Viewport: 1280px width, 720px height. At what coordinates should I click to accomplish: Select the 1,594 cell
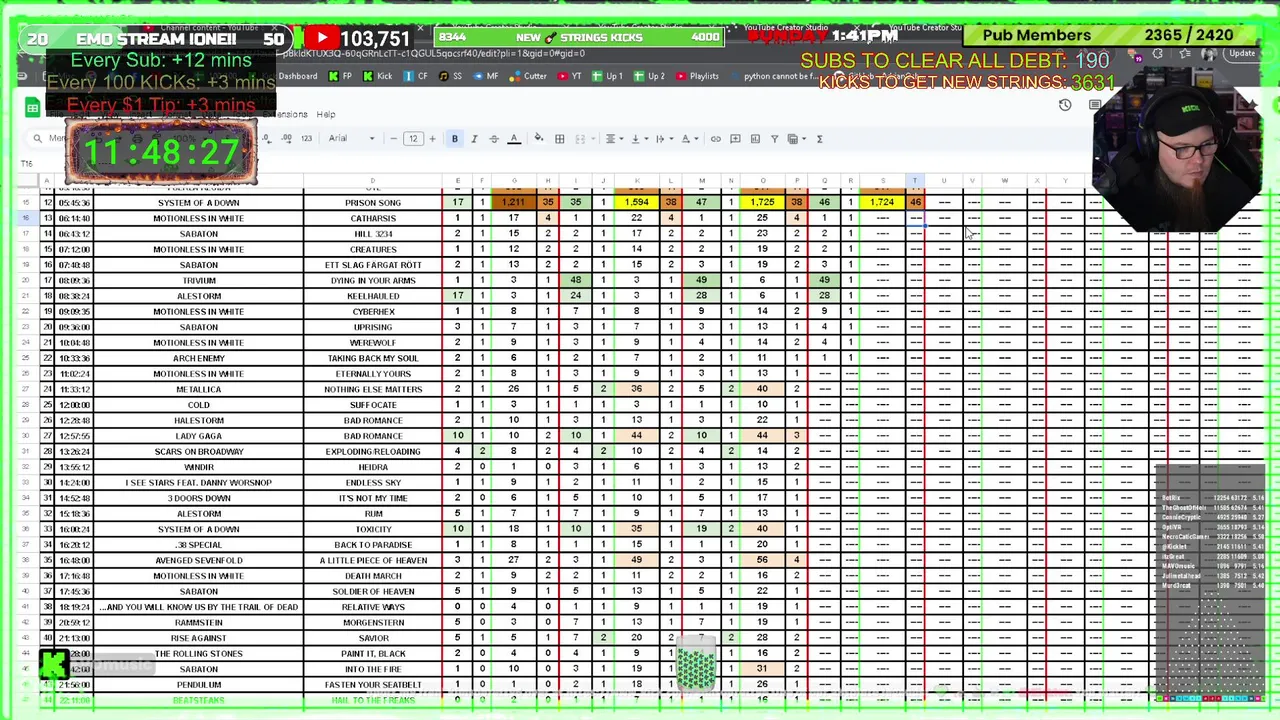coord(636,202)
